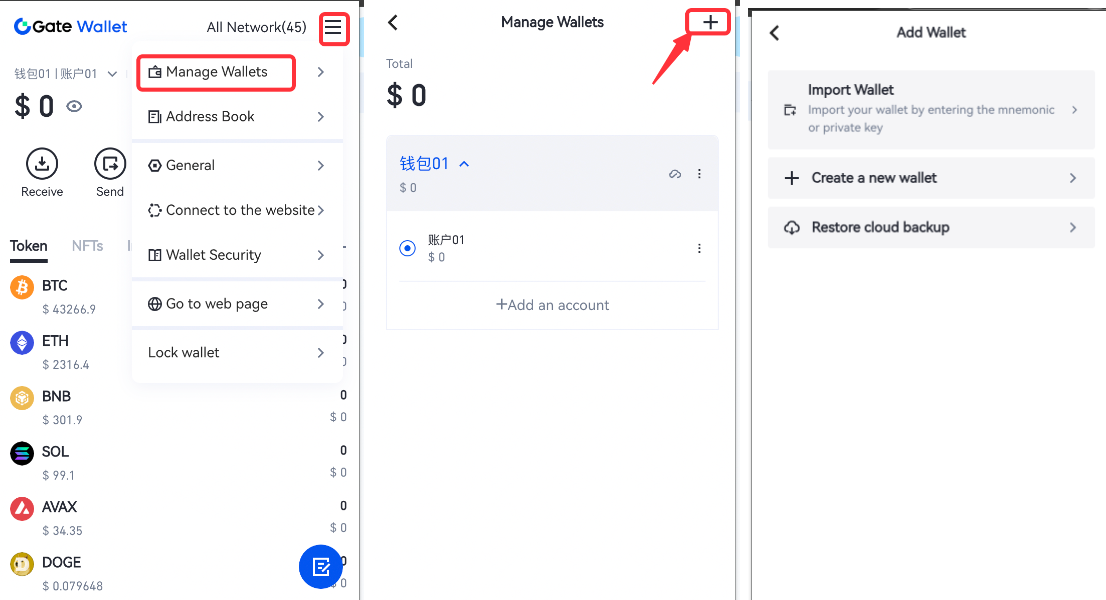1106x600 pixels.
Task: Open the All Network(45) selector
Action: click(x=256, y=27)
